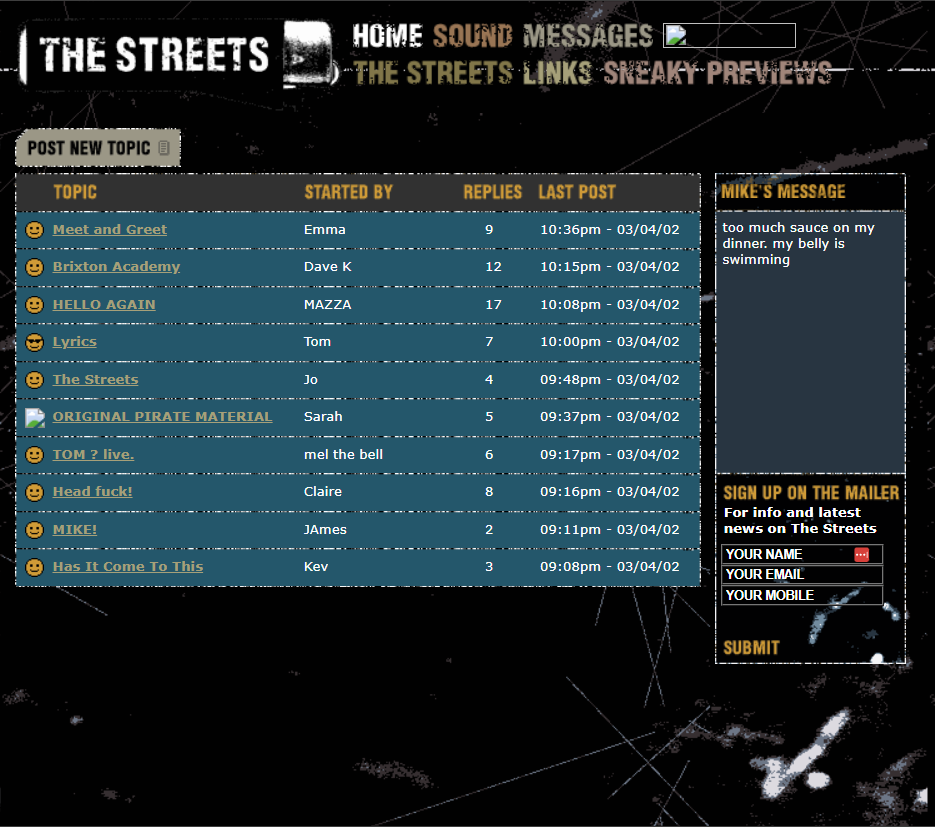Open The Streets topic link
The image size is (935, 827).
pos(95,380)
